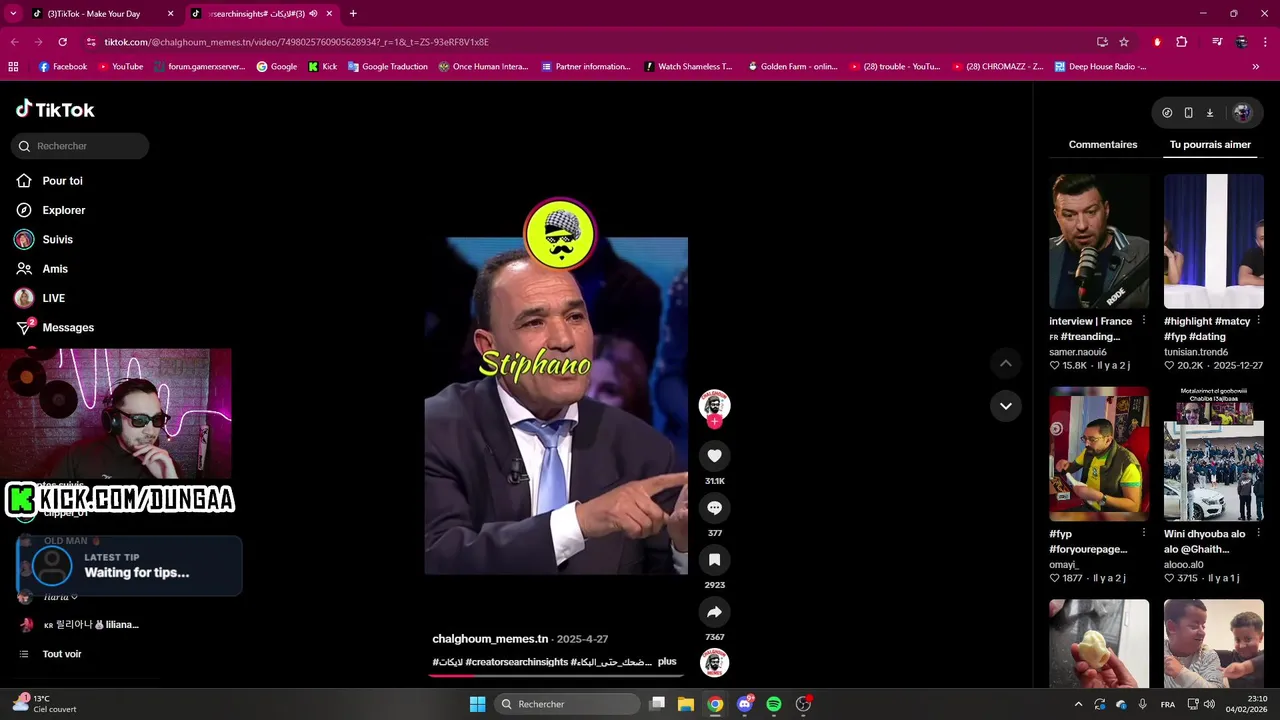Open options for the Wini dhyouba alo video

click(1258, 534)
